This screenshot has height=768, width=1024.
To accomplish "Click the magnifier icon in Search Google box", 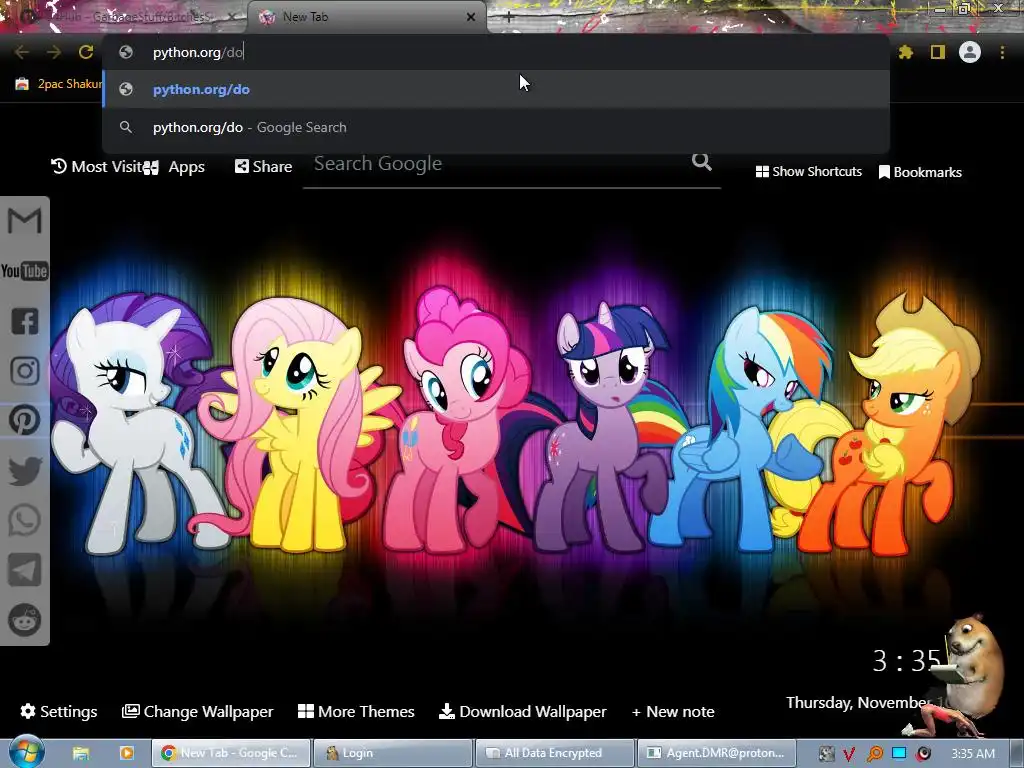I will [x=702, y=161].
